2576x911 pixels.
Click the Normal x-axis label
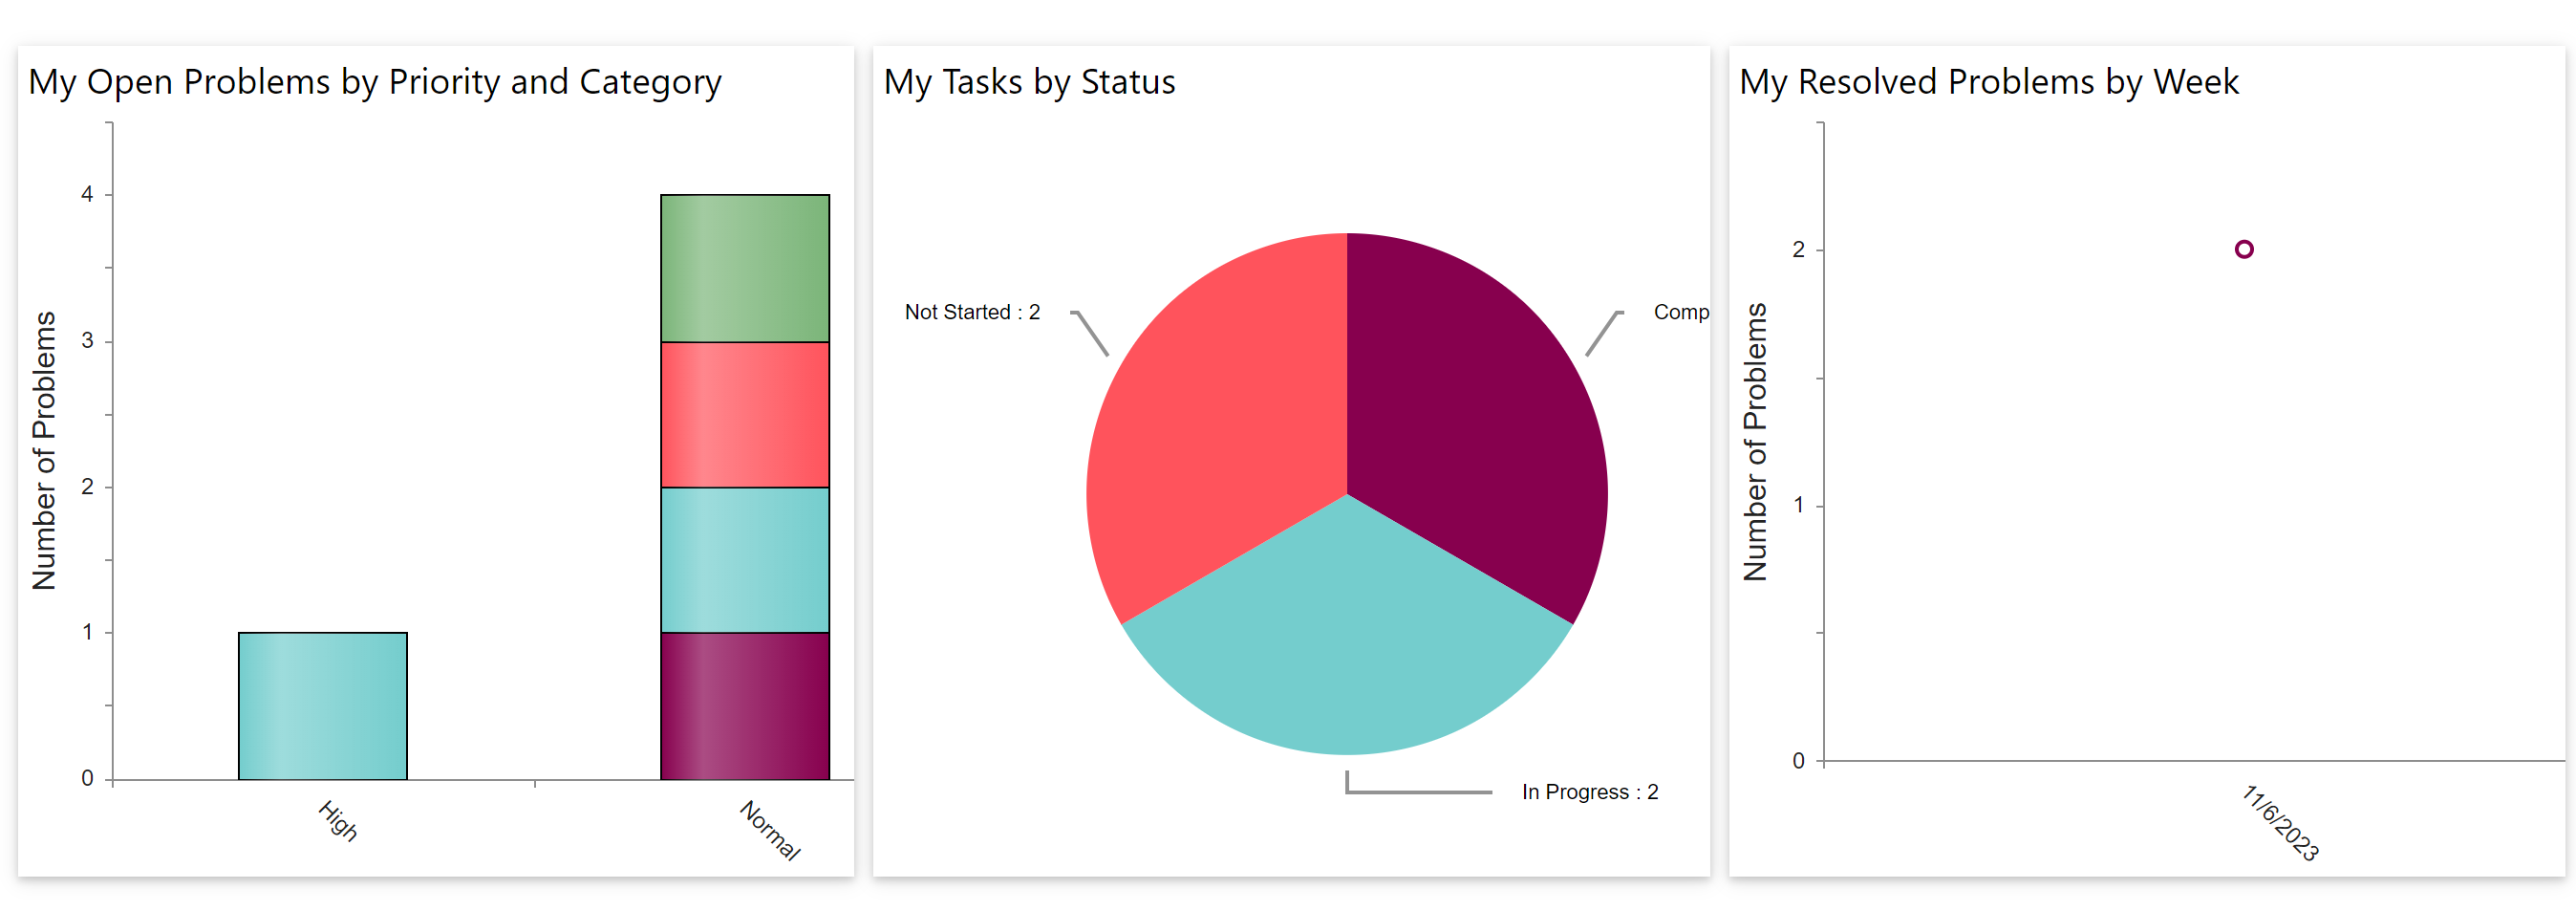(x=770, y=830)
